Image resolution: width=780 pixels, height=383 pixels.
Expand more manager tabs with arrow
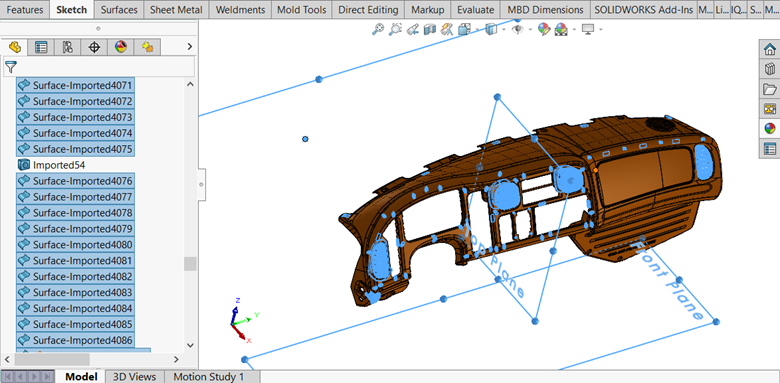click(x=189, y=47)
